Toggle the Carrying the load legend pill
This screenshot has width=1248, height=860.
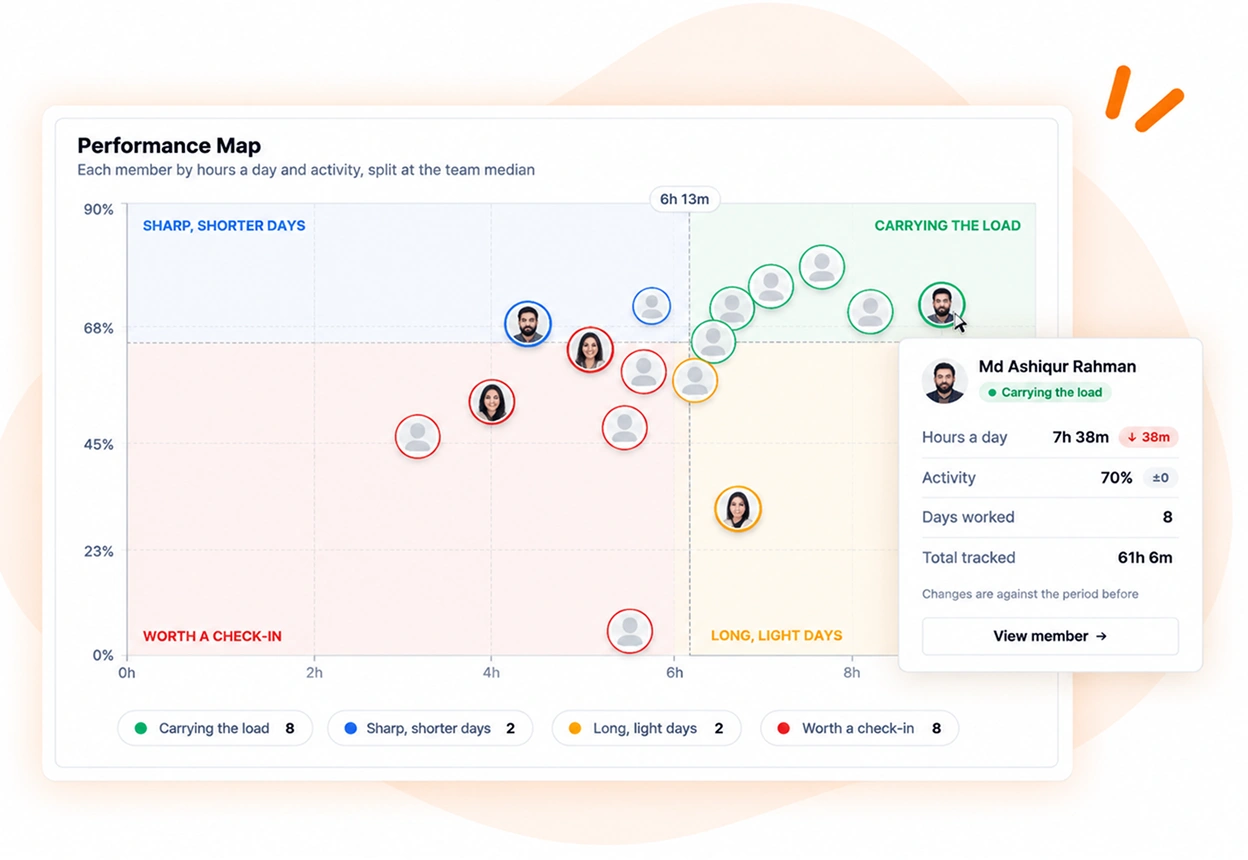click(215, 728)
